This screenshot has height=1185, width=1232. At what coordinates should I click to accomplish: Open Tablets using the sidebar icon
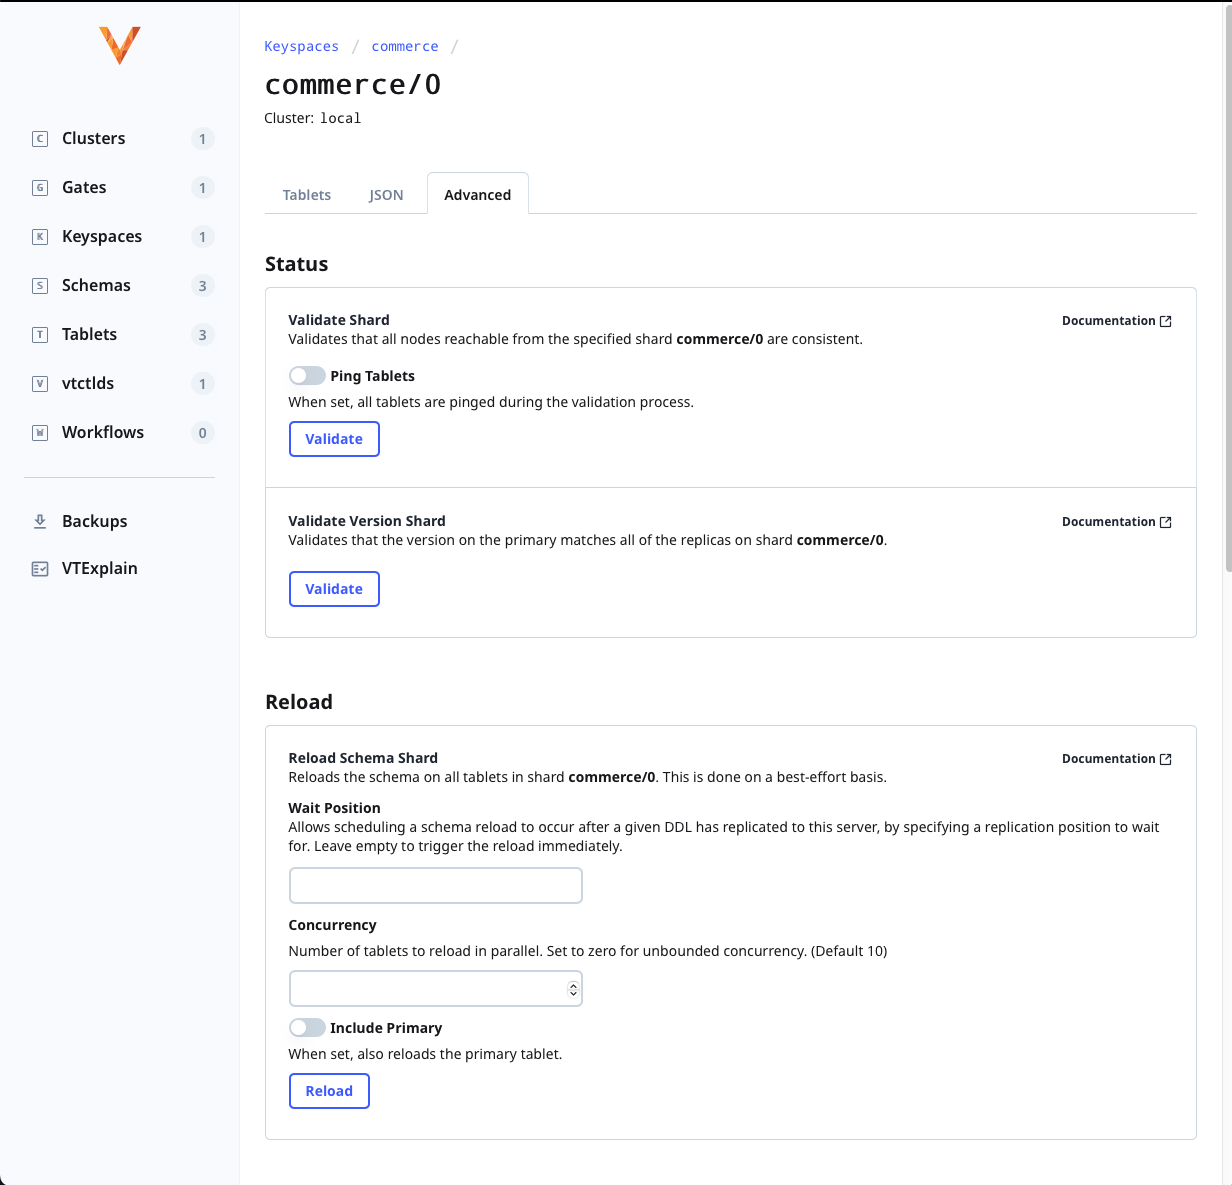tap(39, 334)
